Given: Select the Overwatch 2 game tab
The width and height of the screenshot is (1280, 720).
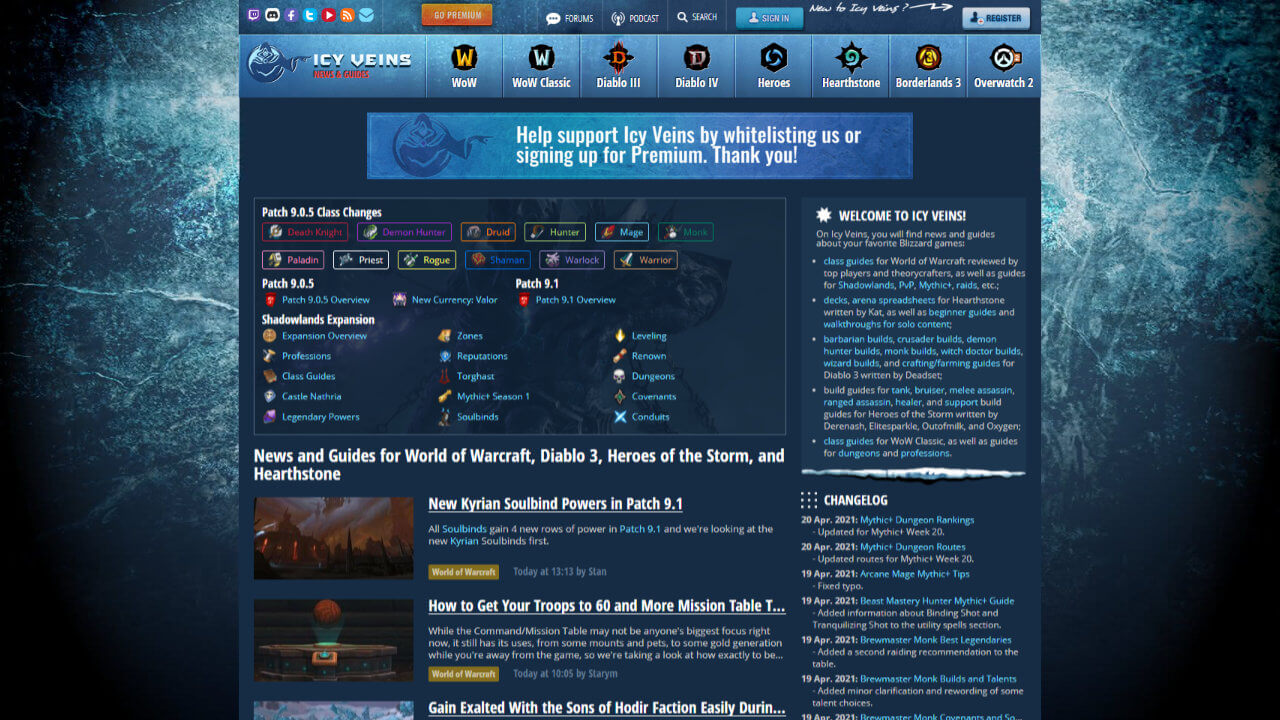Looking at the screenshot, I should click(x=1004, y=66).
